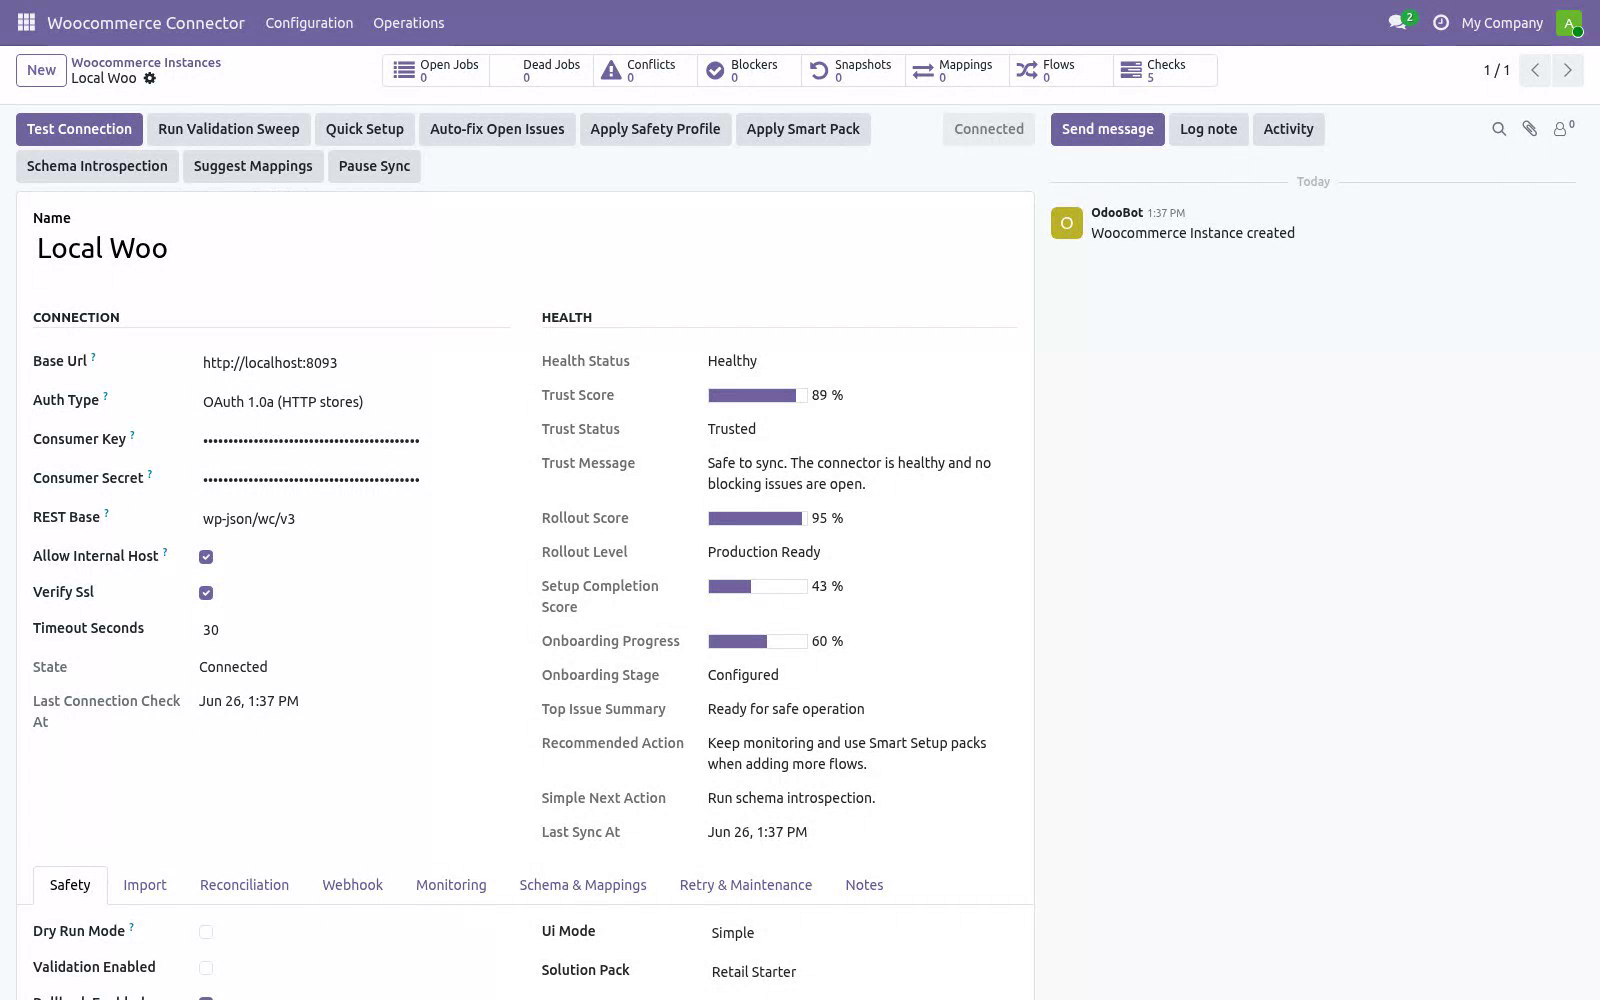Go to next record arrow
This screenshot has height=1000, width=1600.
click(x=1567, y=70)
